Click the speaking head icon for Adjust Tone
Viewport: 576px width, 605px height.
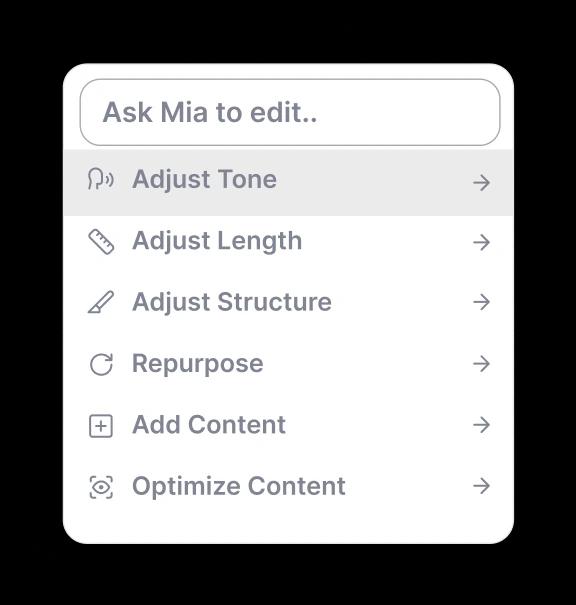[x=101, y=179]
